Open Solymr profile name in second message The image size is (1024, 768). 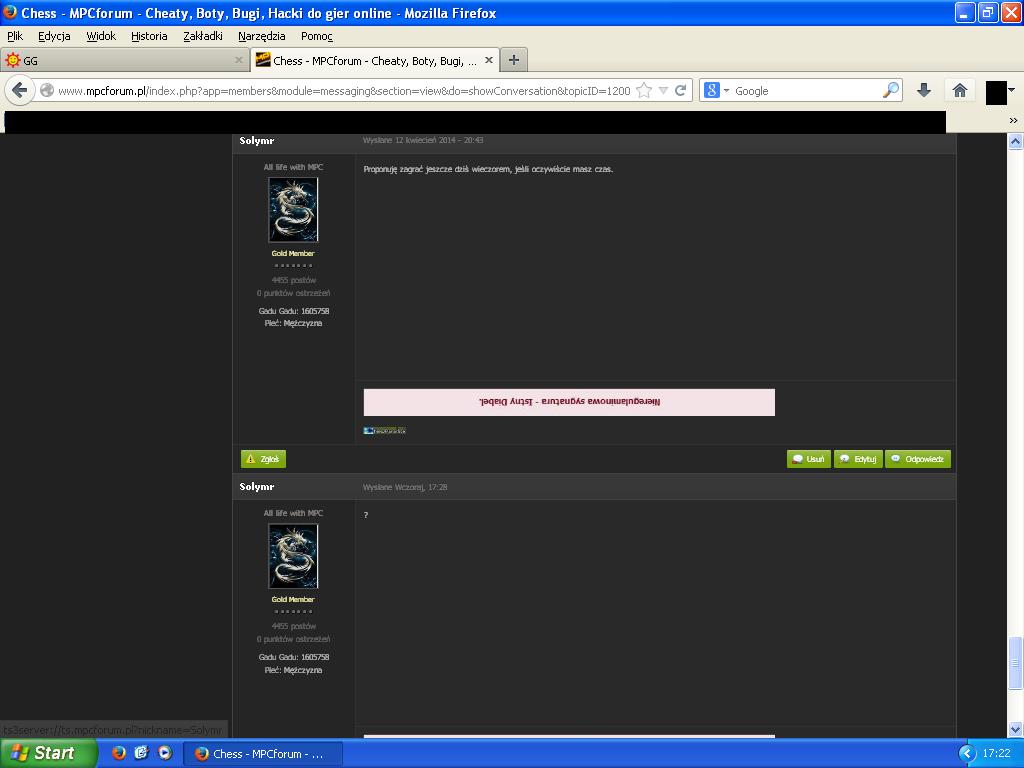pos(257,487)
